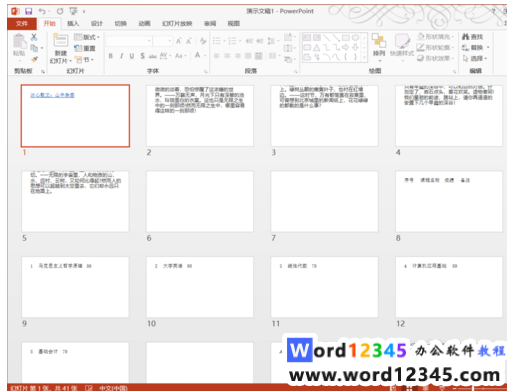Click the language indicator 中文(中国) in status bar

pos(113,388)
